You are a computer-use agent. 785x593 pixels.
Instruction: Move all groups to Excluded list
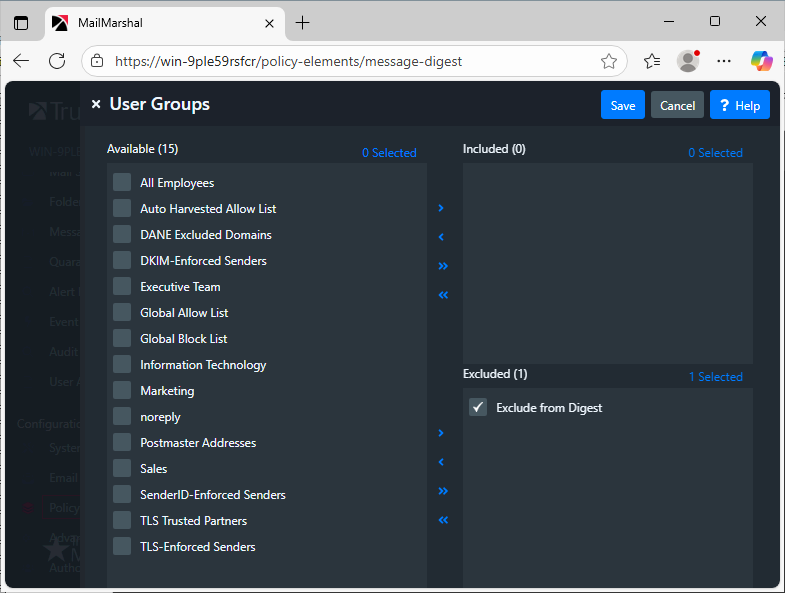tap(443, 491)
